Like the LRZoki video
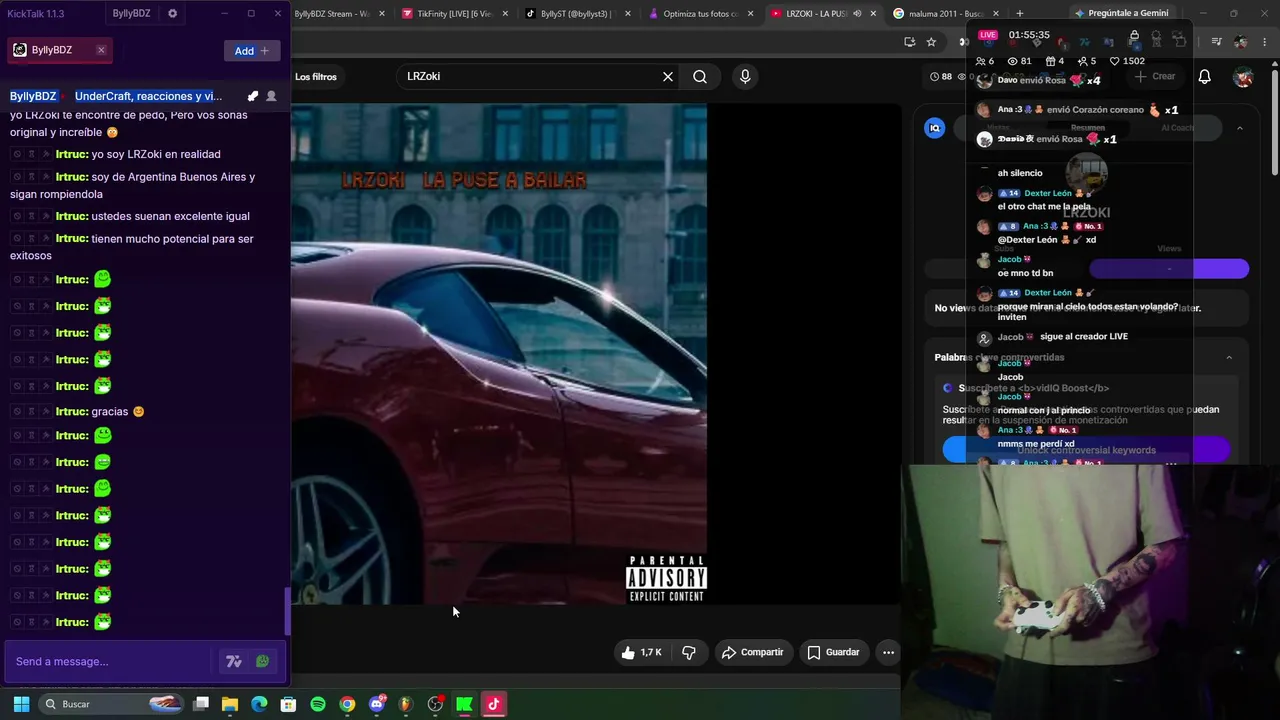This screenshot has height=720, width=1280. coord(641,652)
